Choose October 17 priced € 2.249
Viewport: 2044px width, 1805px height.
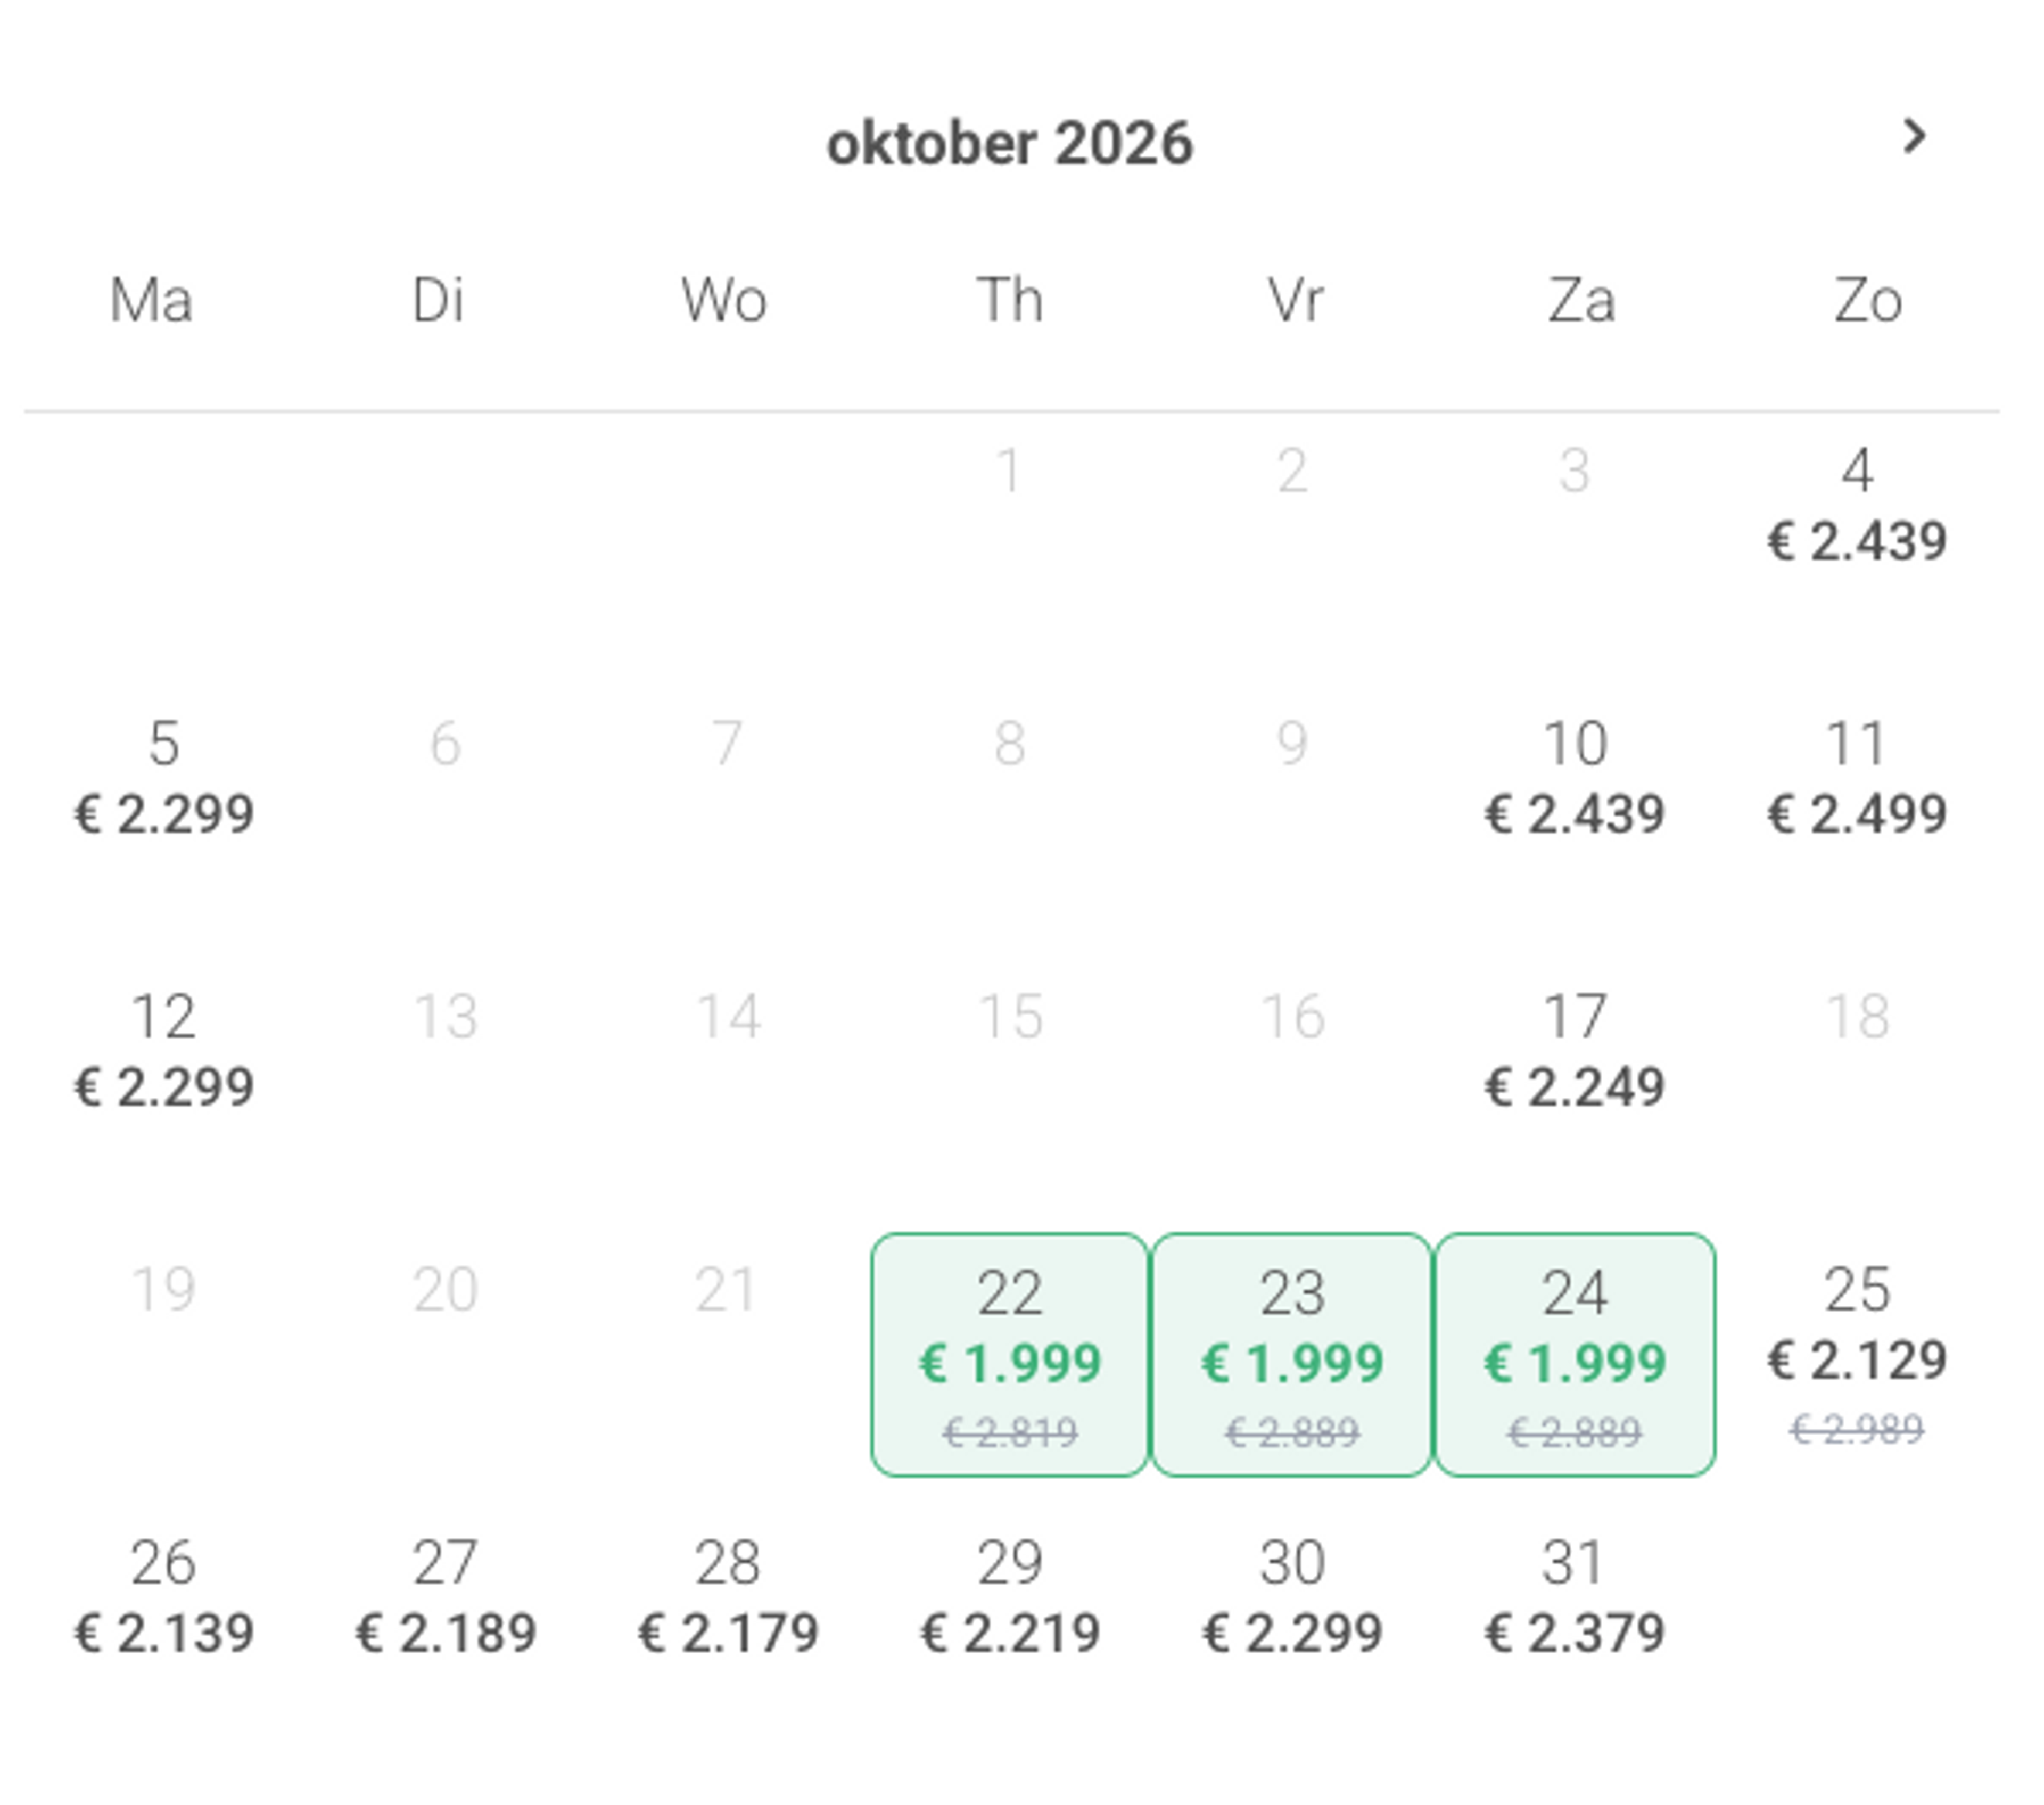(x=1575, y=1051)
